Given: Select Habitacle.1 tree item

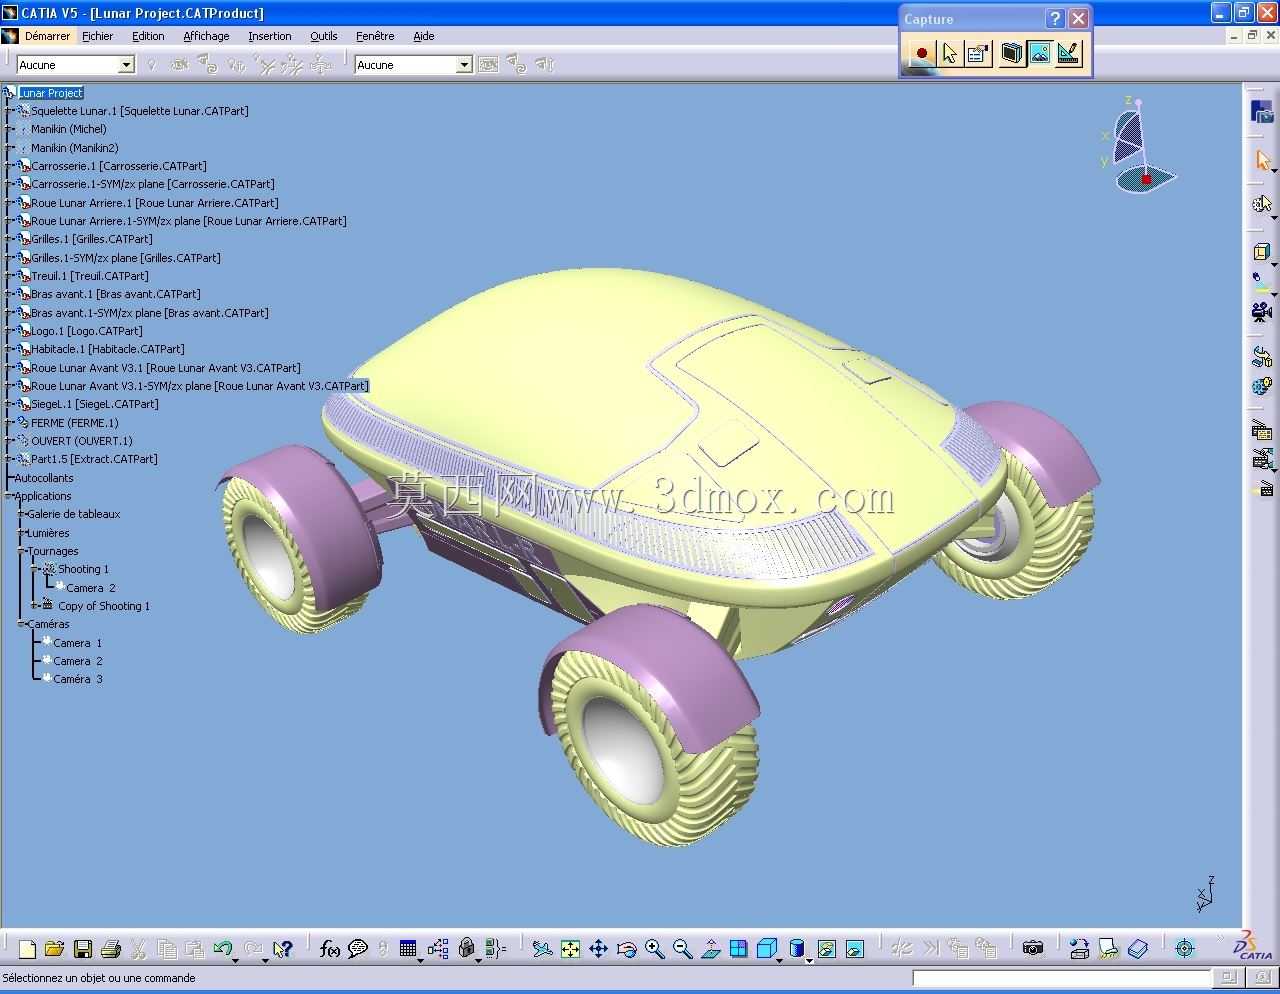Looking at the screenshot, I should pyautogui.click(x=107, y=349).
